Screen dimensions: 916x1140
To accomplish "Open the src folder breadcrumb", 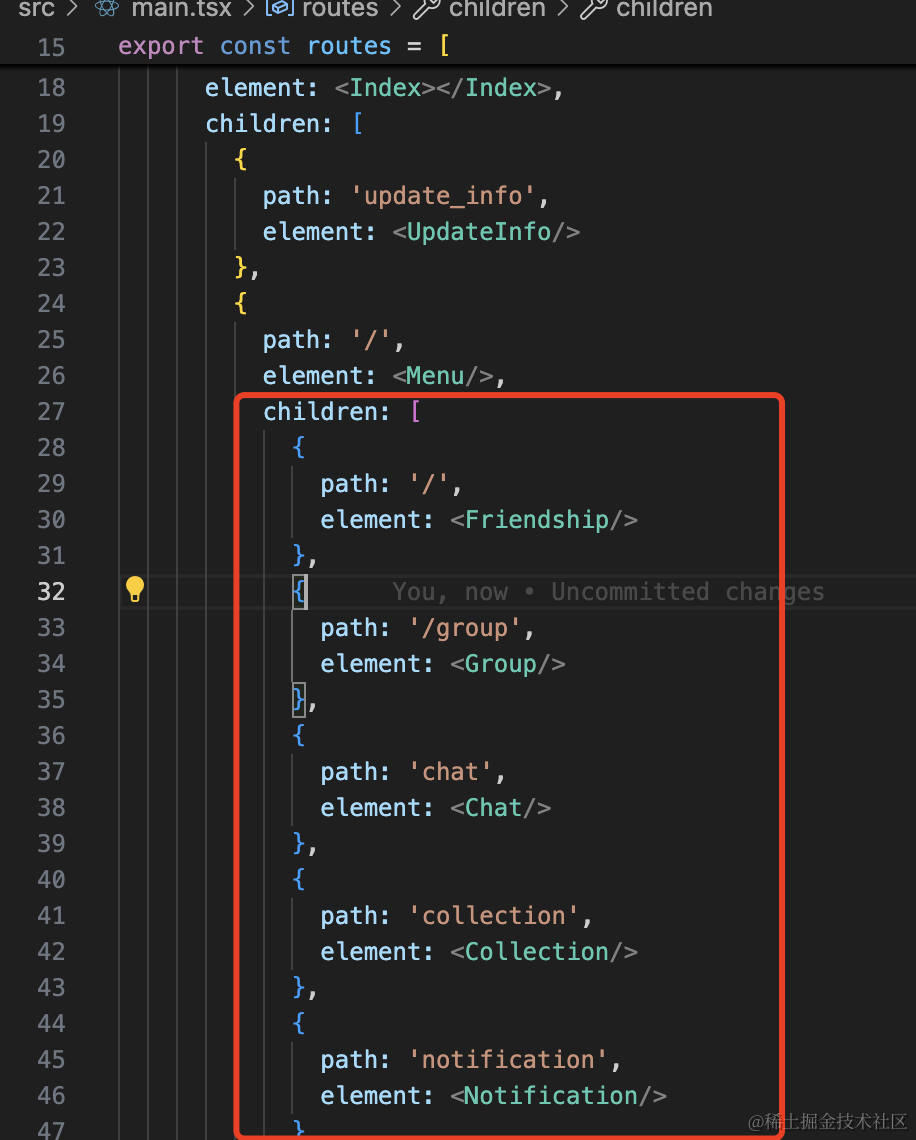I will pos(36,9).
